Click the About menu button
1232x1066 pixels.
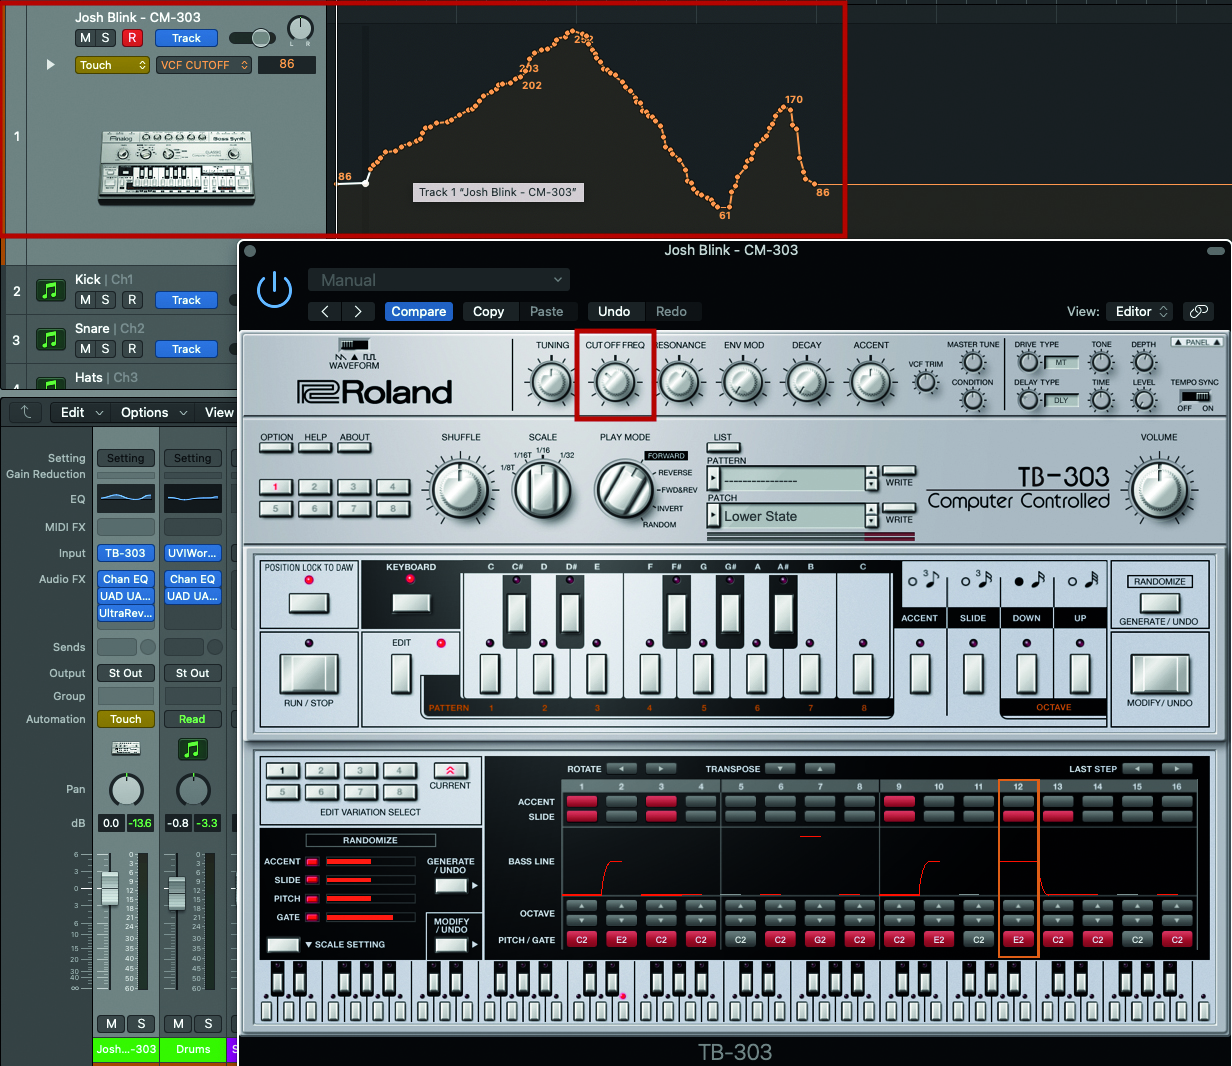[354, 447]
